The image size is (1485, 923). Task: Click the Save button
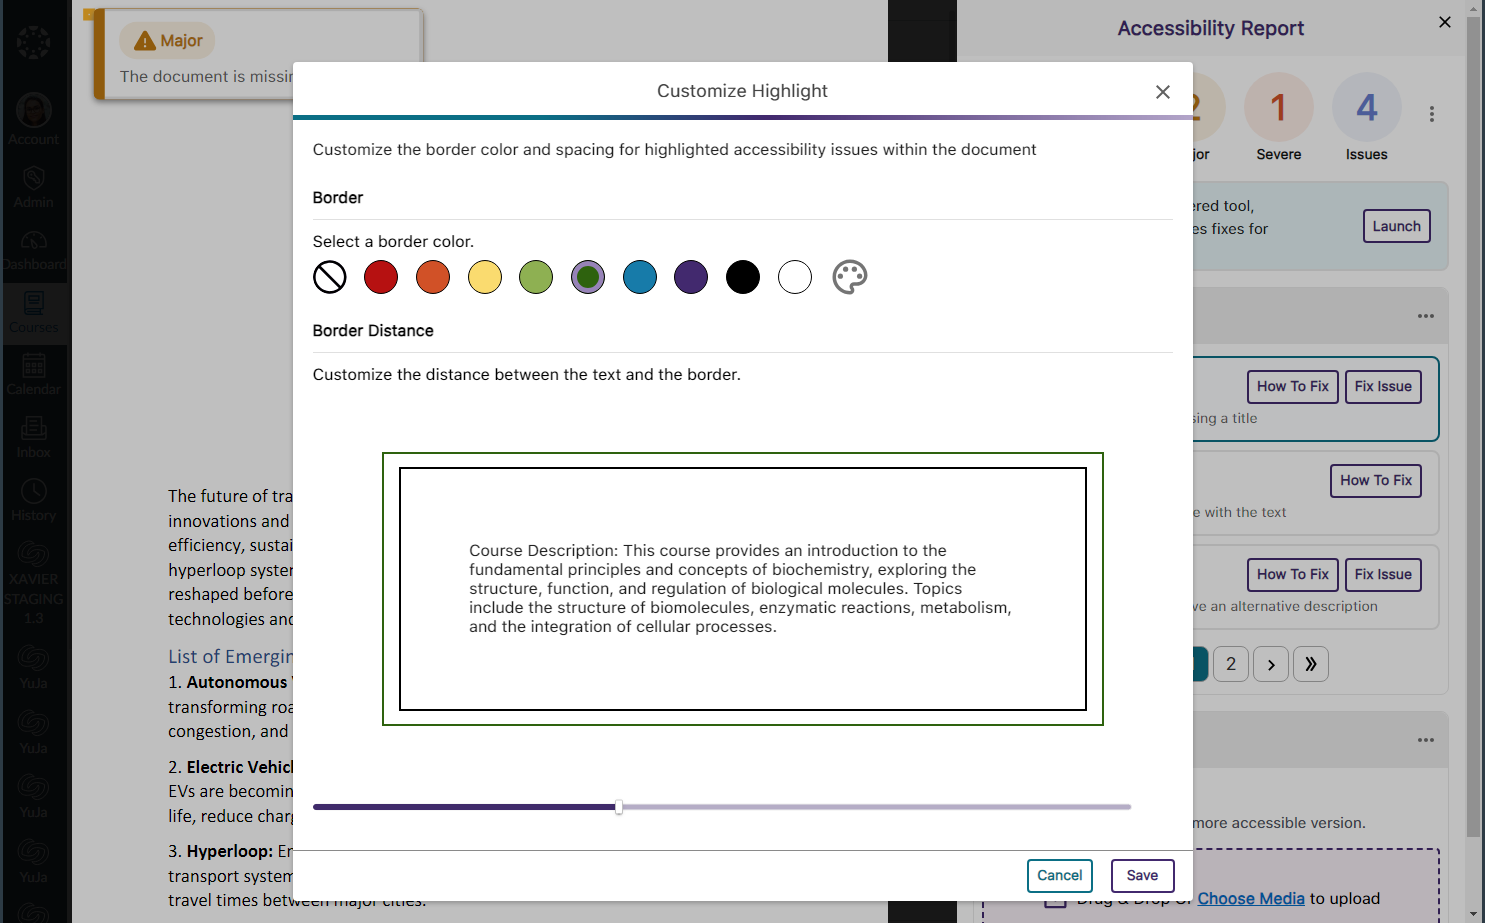click(1142, 876)
